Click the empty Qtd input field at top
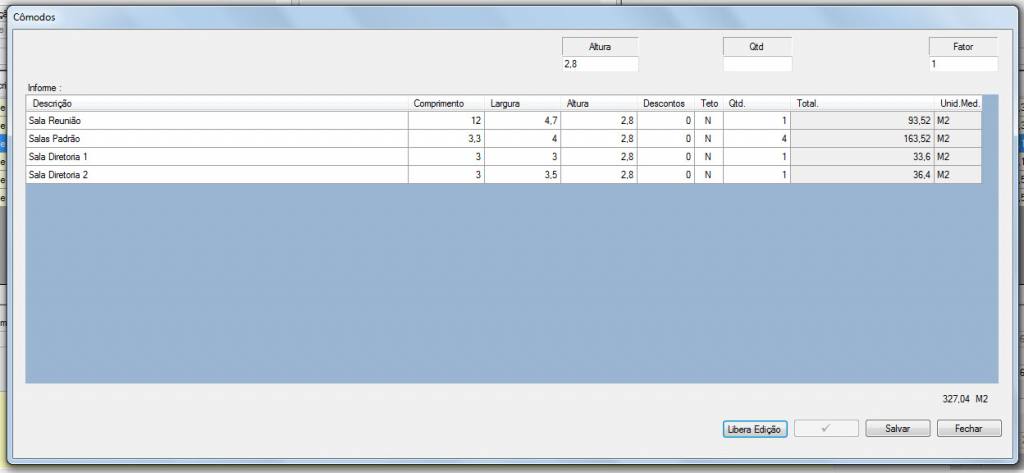This screenshot has height=473, width=1024. point(757,64)
